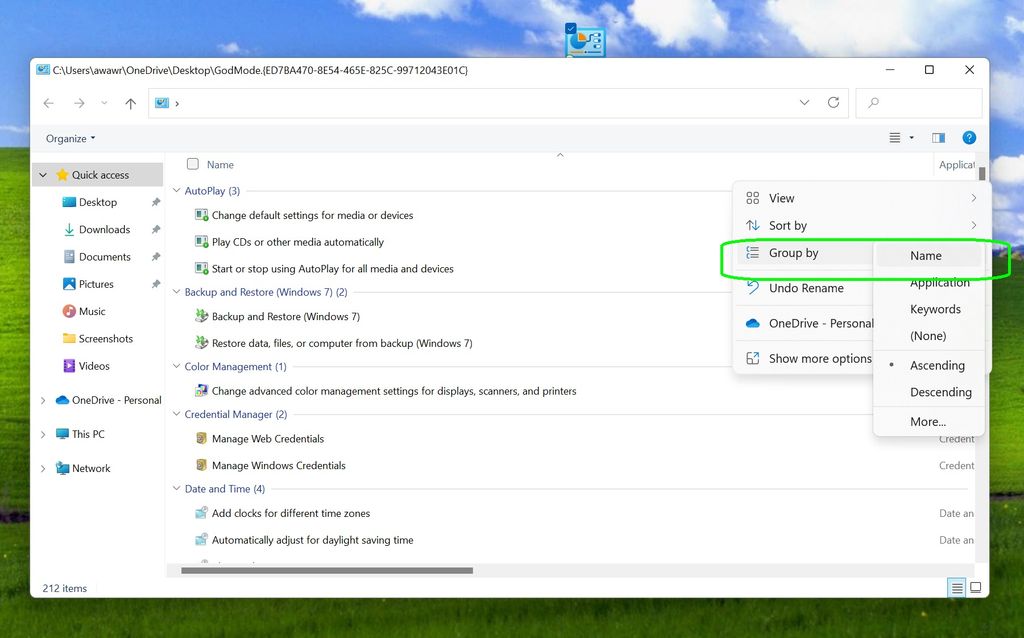The height and width of the screenshot is (638, 1024).
Task: Switch to details view via status bar icon
Action: pos(957,587)
